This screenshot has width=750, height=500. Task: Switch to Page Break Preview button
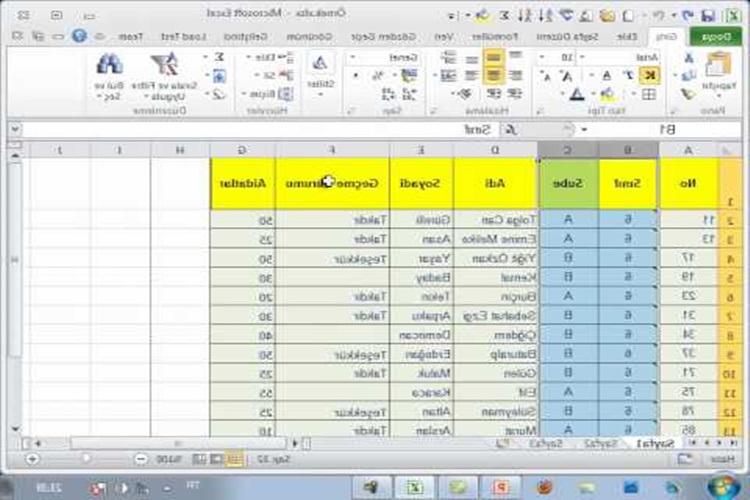[199, 459]
